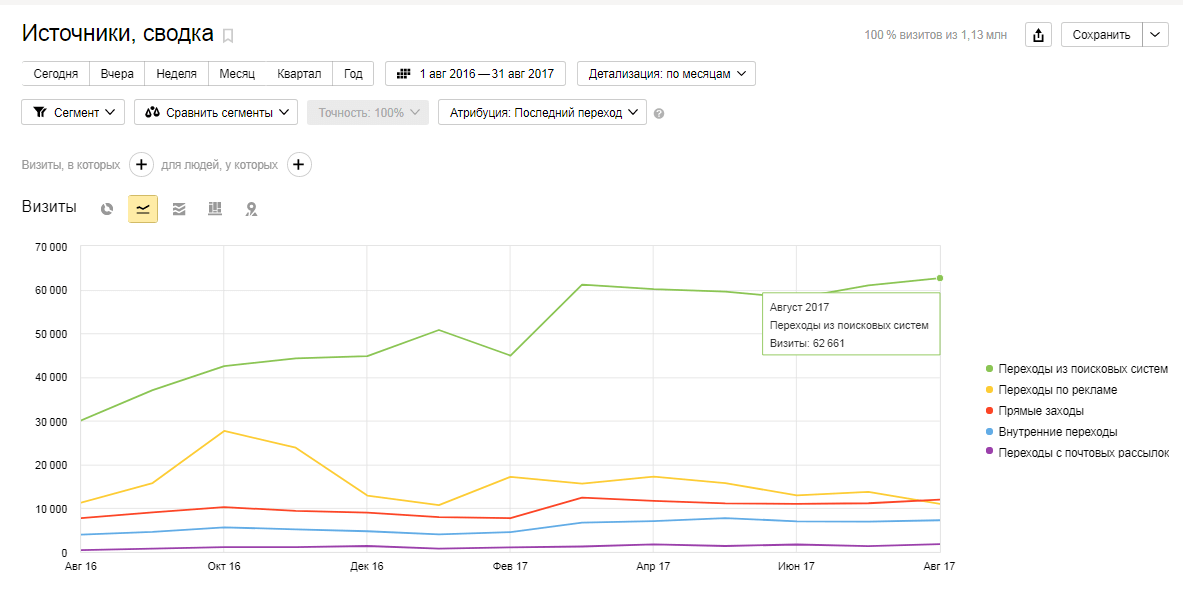Image resolution: width=1183 pixels, height=597 pixels.
Task: Toggle the 'Прямые заходы' legend series
Action: (1040, 411)
